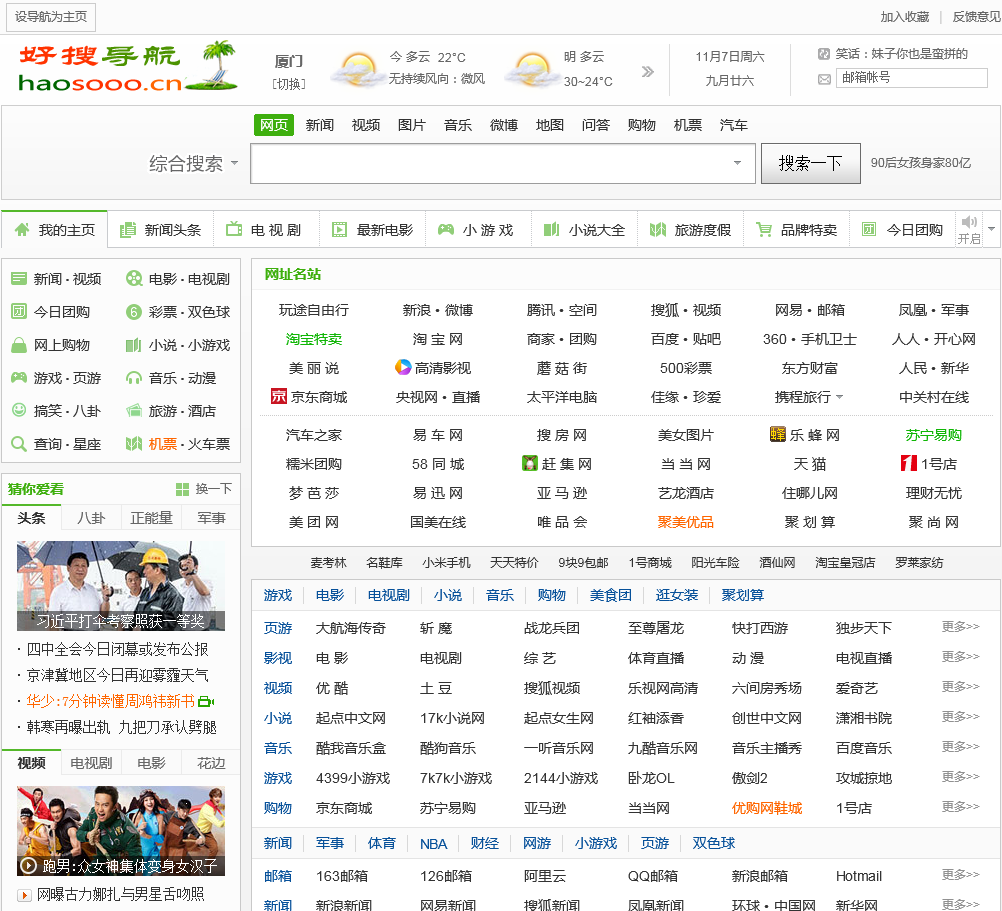The image size is (1002, 911).
Task: Switch to the 新闻头条 tab
Action: click(160, 230)
